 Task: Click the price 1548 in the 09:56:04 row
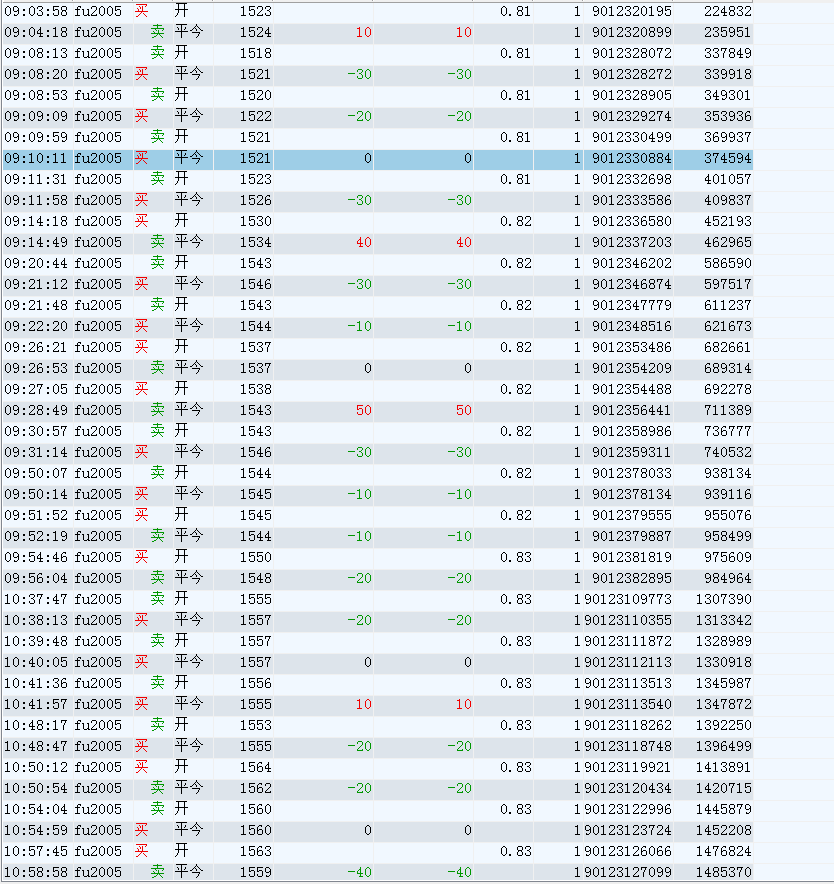tap(255, 578)
